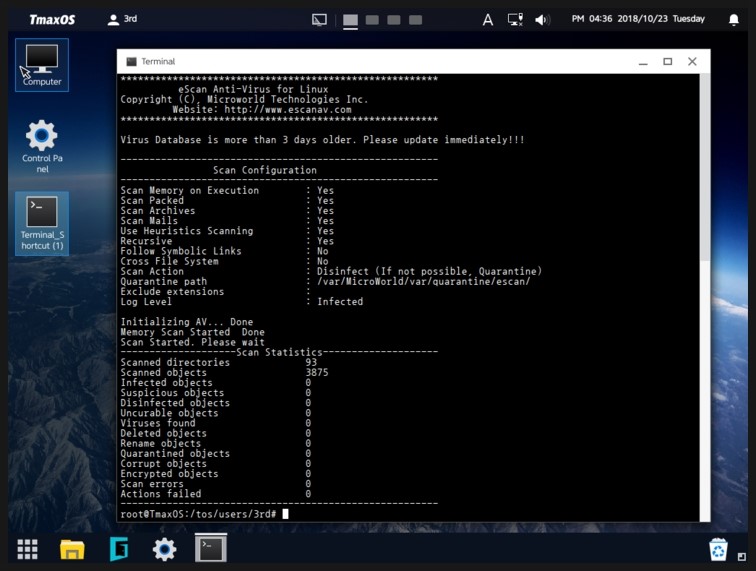Open the Control Panel desktop icon

pyautogui.click(x=42, y=146)
